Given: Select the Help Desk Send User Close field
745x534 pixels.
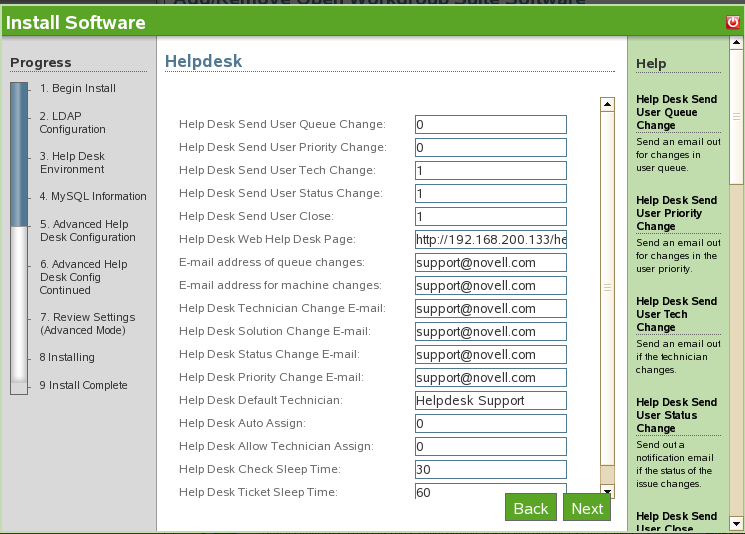Looking at the screenshot, I should pos(490,217).
